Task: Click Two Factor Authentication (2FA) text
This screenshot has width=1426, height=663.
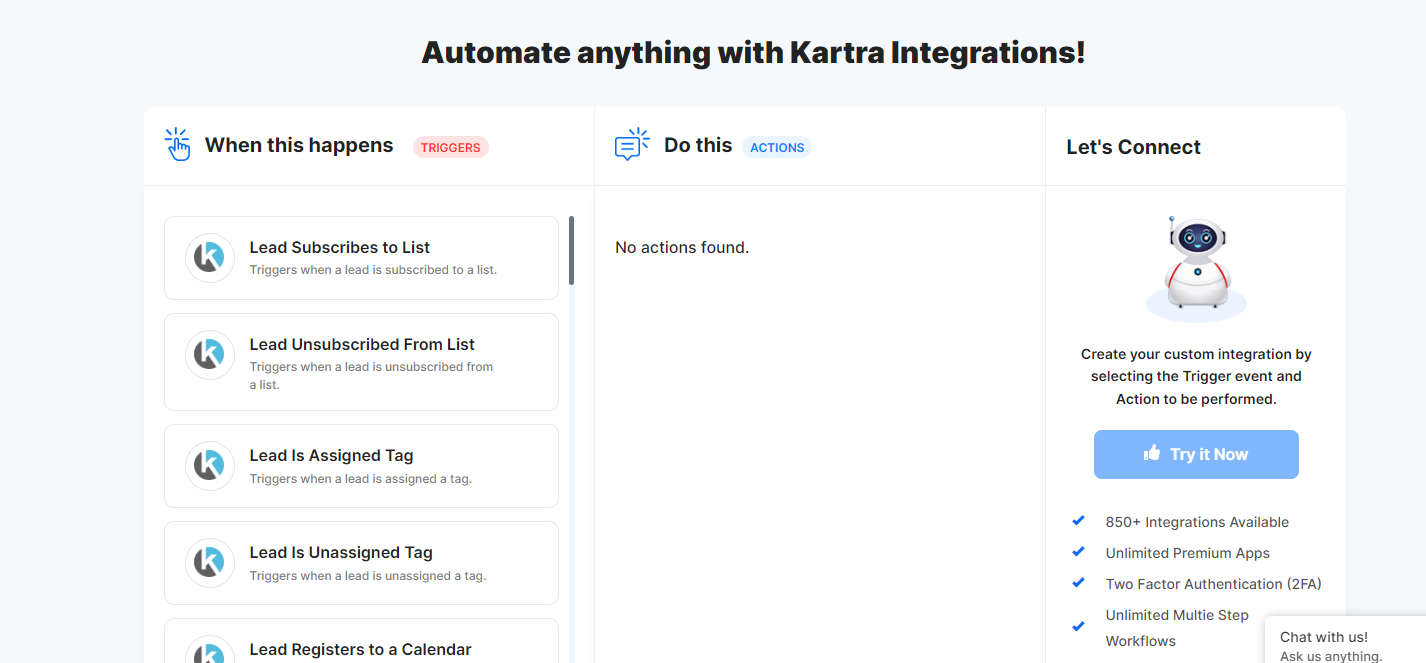Action: coord(1213,584)
